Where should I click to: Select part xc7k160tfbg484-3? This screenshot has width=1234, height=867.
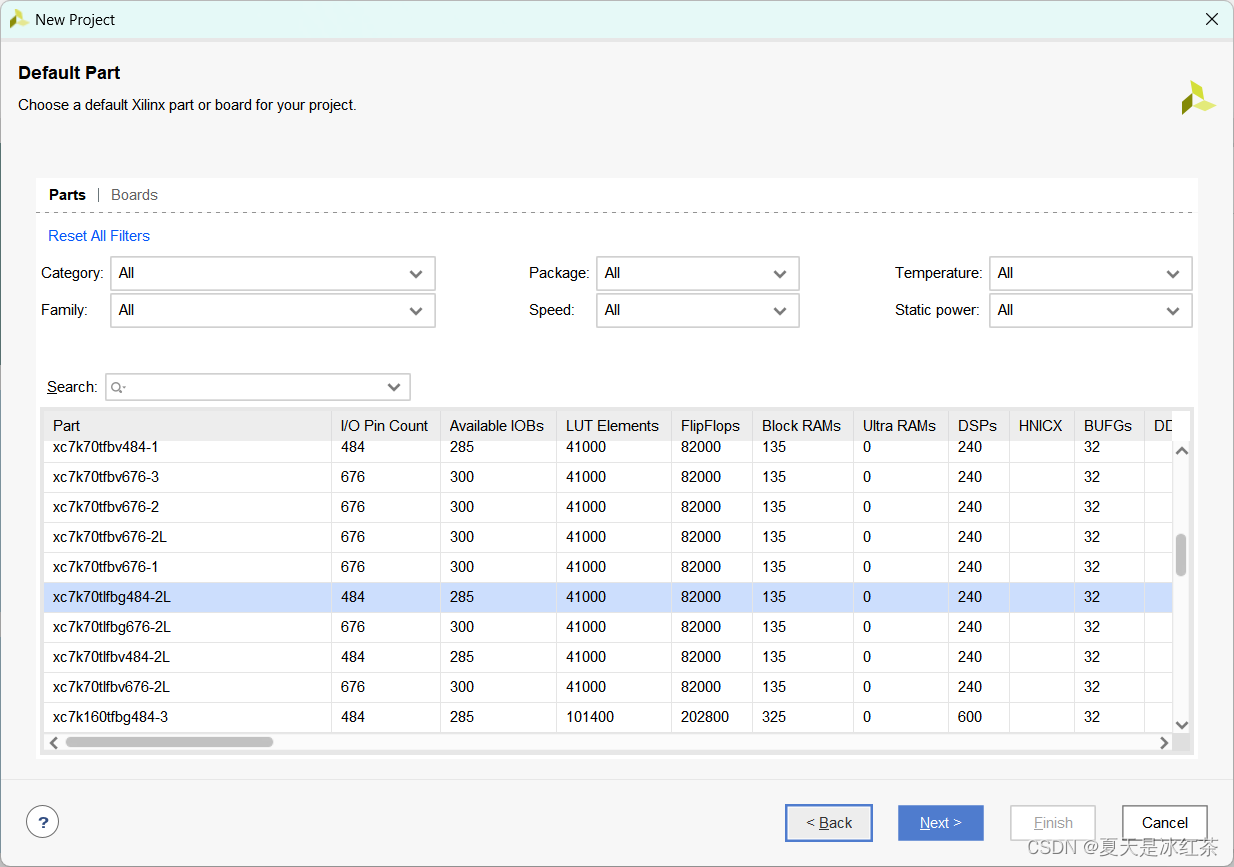607,717
